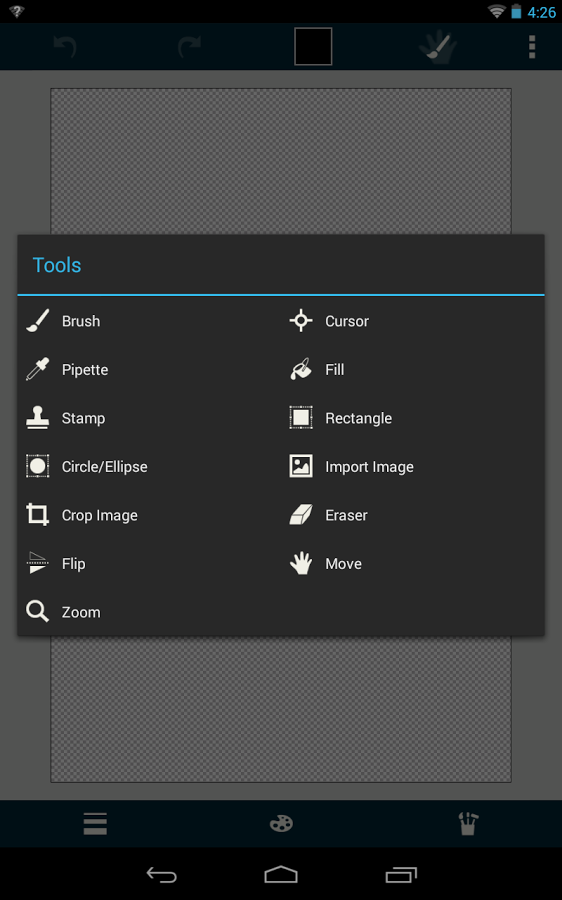Tap the black color swatch in top bar
Image resolution: width=562 pixels, height=900 pixels.
313,46
